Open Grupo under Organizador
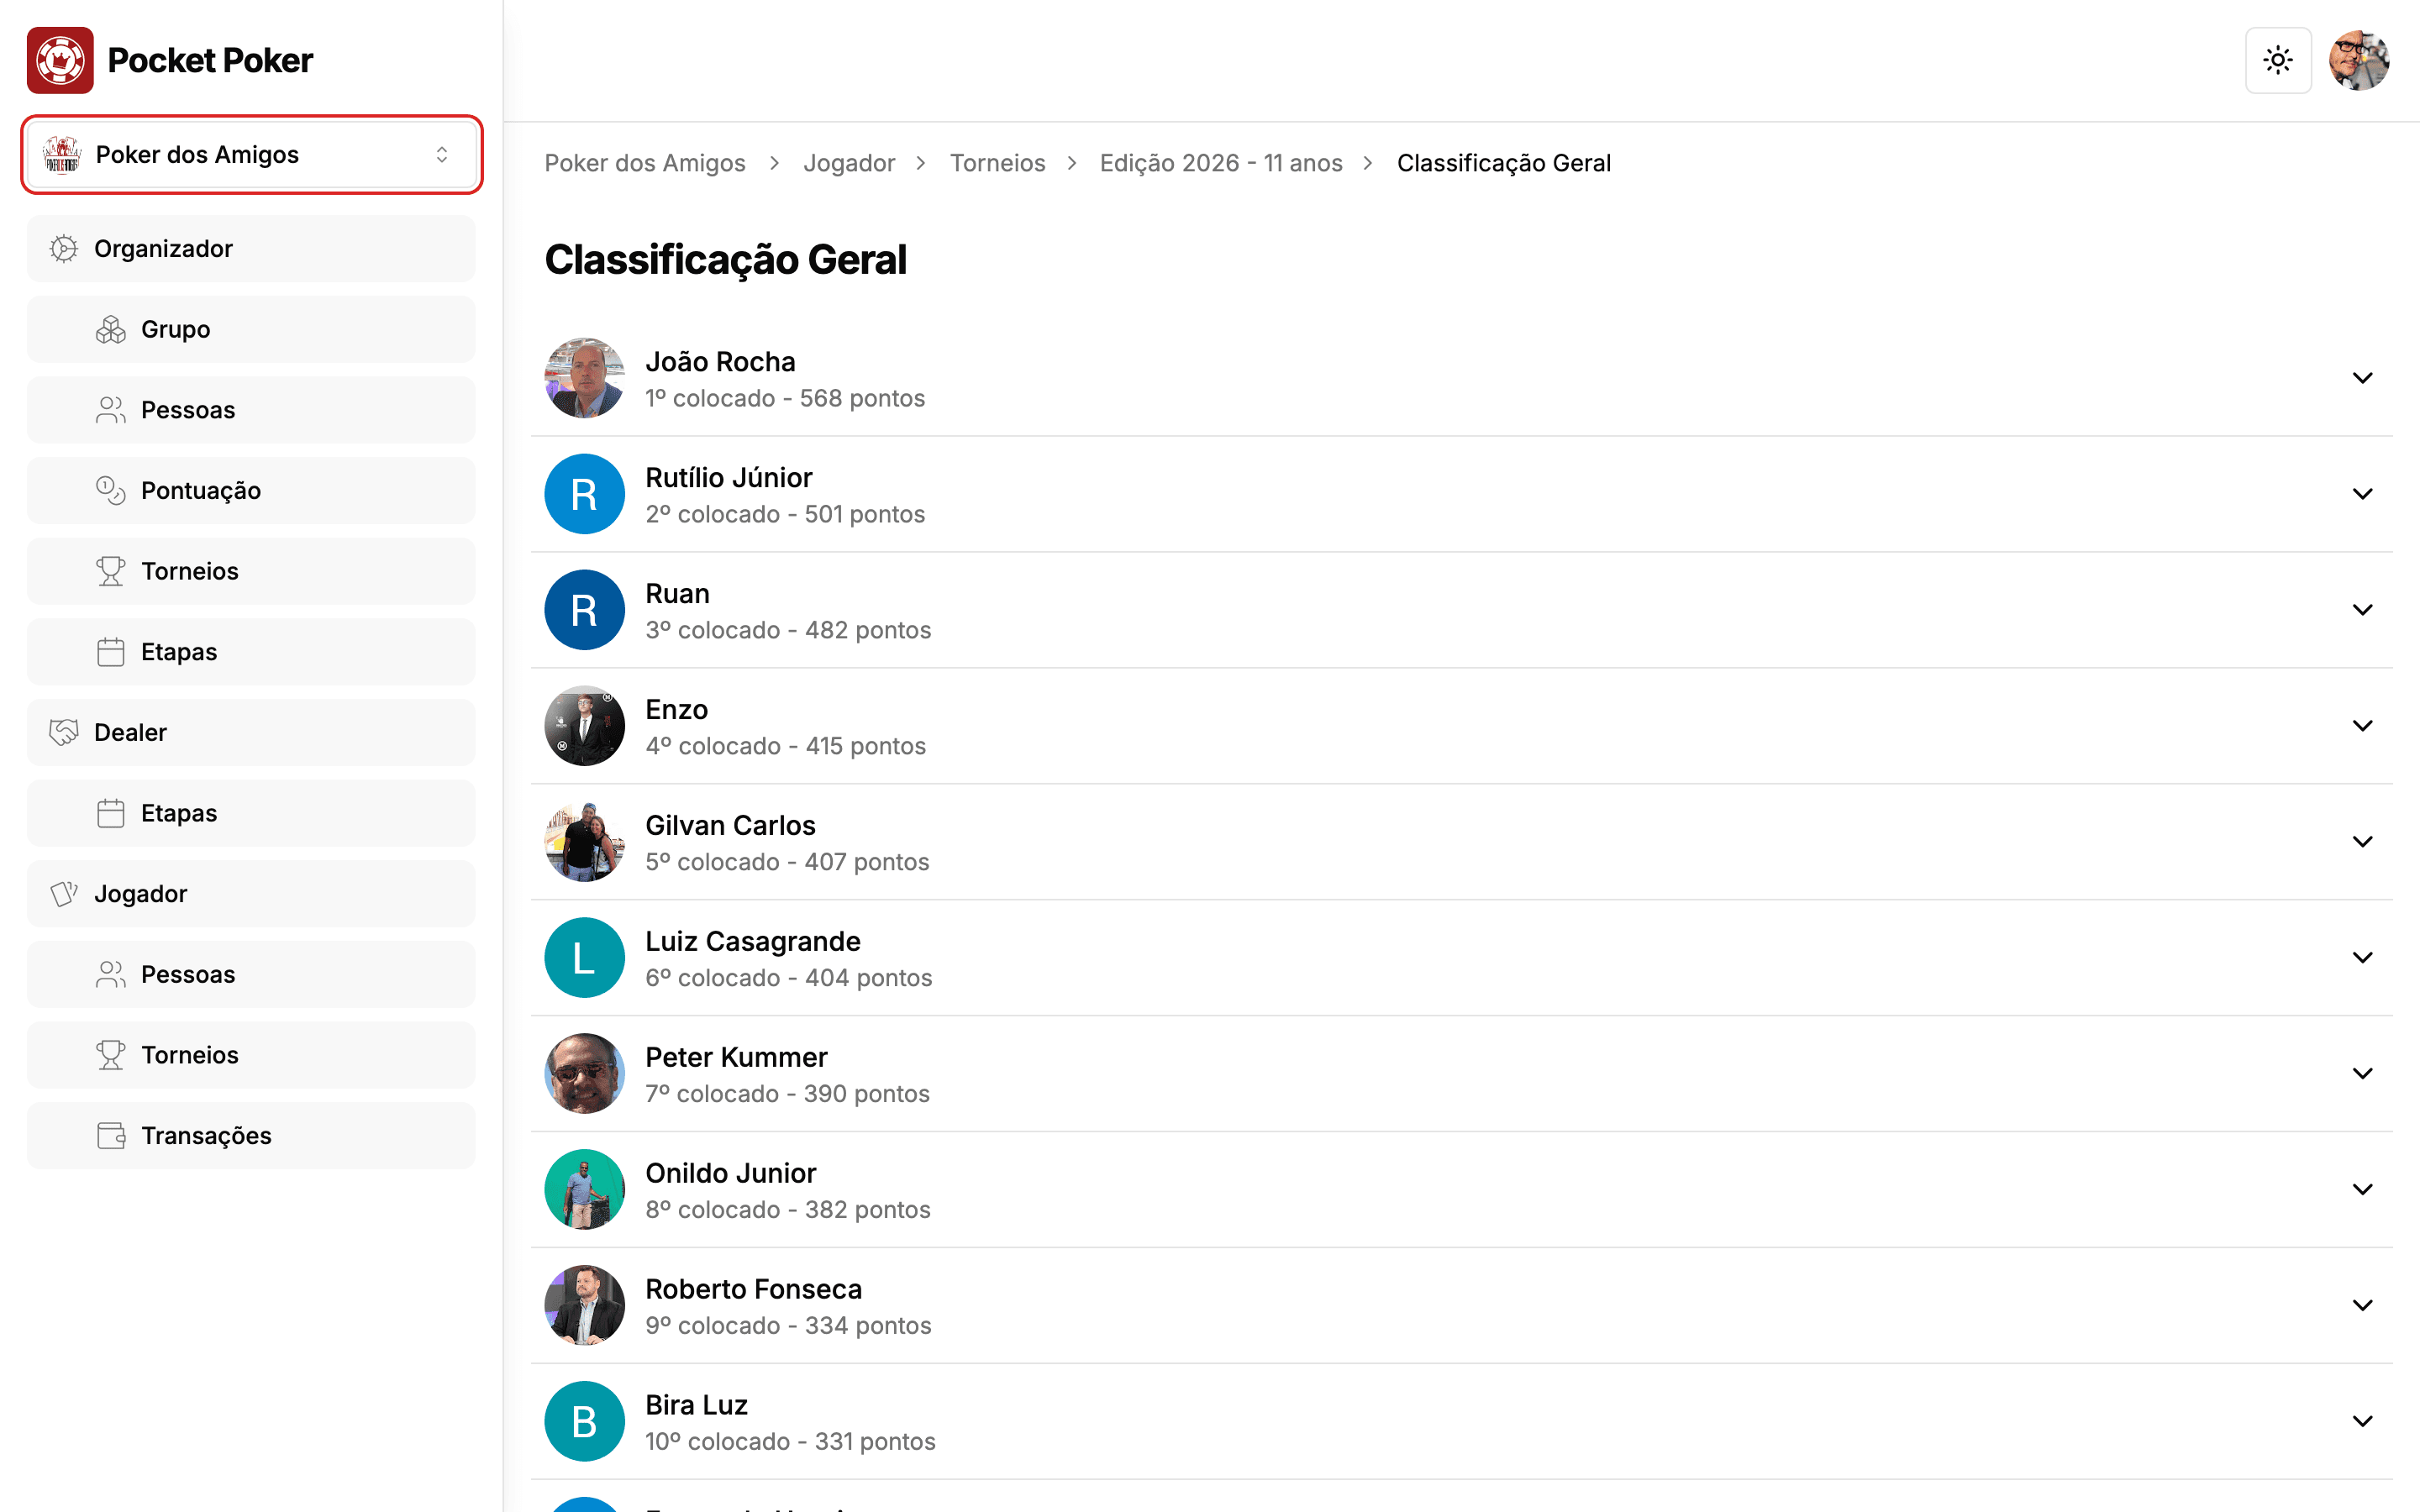The image size is (2420, 1512). tap(252, 329)
